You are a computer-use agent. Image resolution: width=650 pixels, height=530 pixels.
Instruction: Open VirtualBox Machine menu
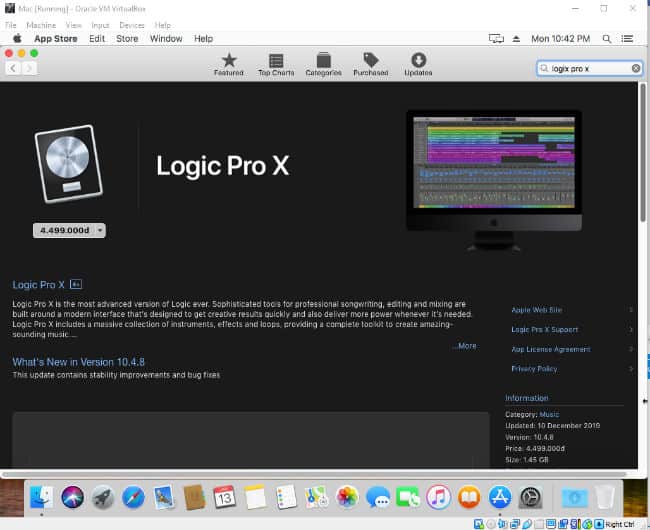pos(41,25)
